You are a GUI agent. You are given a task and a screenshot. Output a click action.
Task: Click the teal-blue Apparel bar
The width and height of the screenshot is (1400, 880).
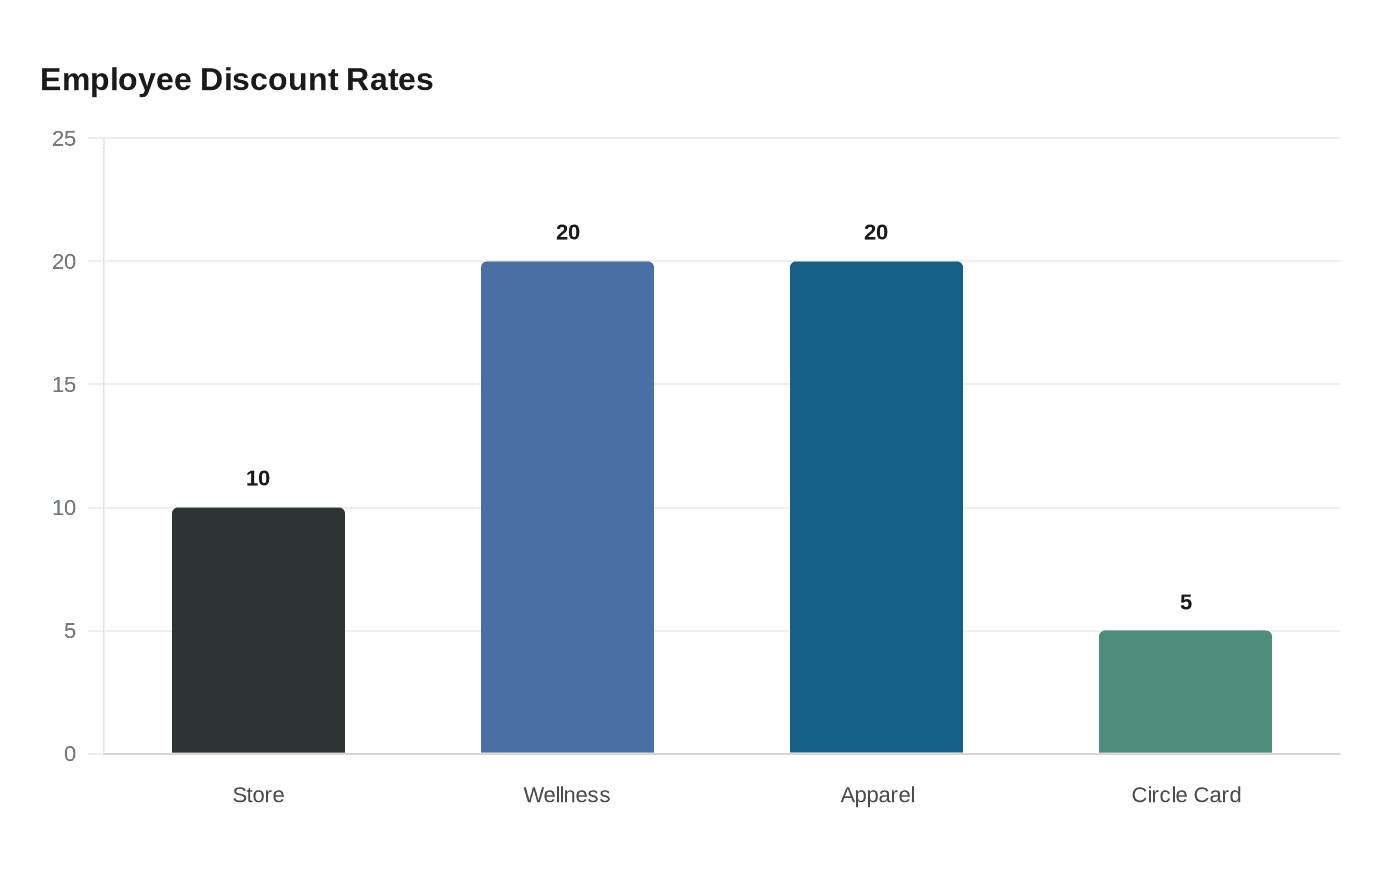(x=876, y=508)
